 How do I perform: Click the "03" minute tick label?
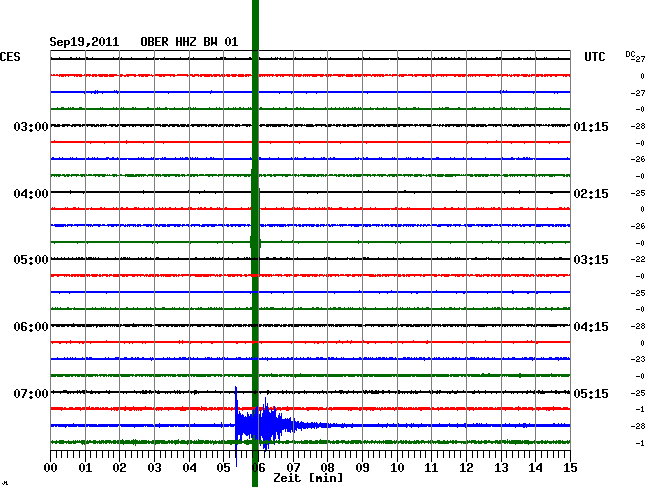[154, 468]
